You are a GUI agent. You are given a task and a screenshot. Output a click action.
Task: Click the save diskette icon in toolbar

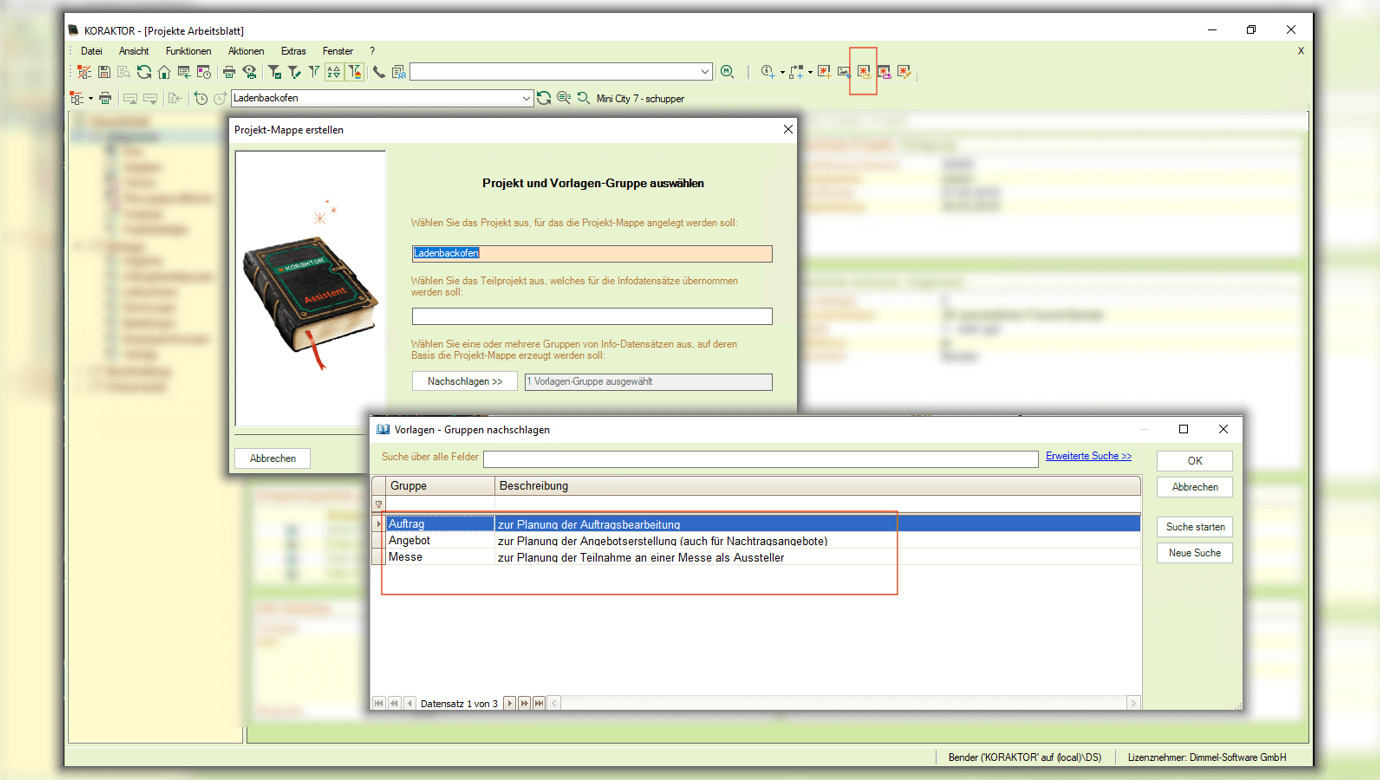coord(104,72)
